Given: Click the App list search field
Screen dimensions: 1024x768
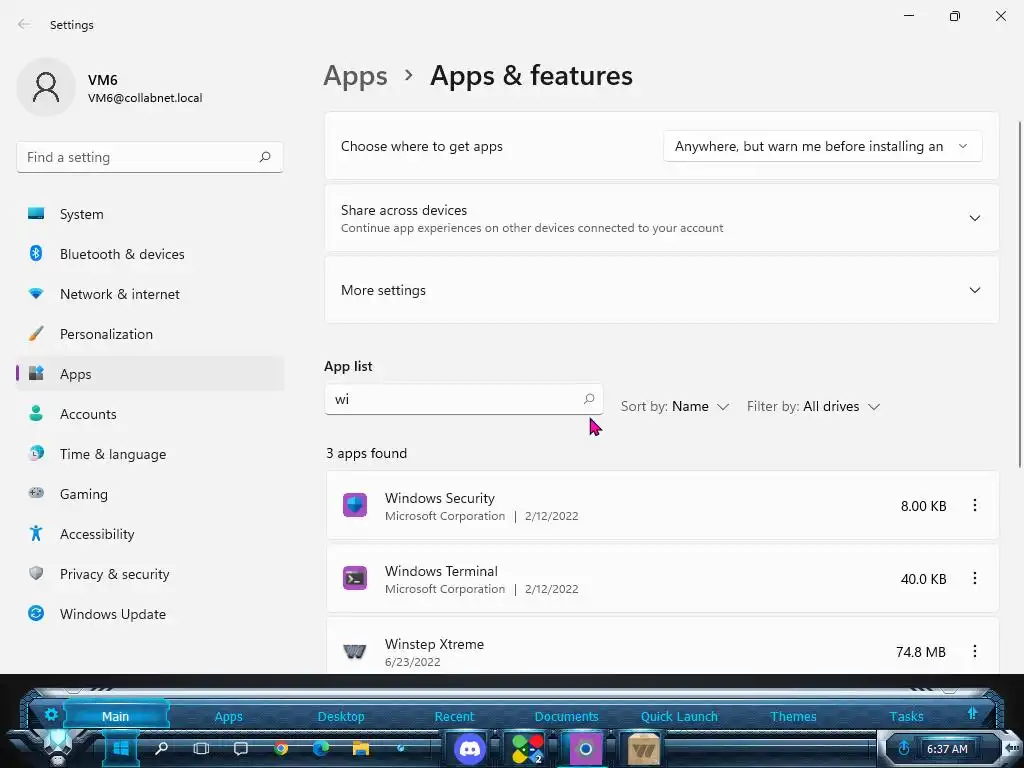Looking at the screenshot, I should [464, 399].
